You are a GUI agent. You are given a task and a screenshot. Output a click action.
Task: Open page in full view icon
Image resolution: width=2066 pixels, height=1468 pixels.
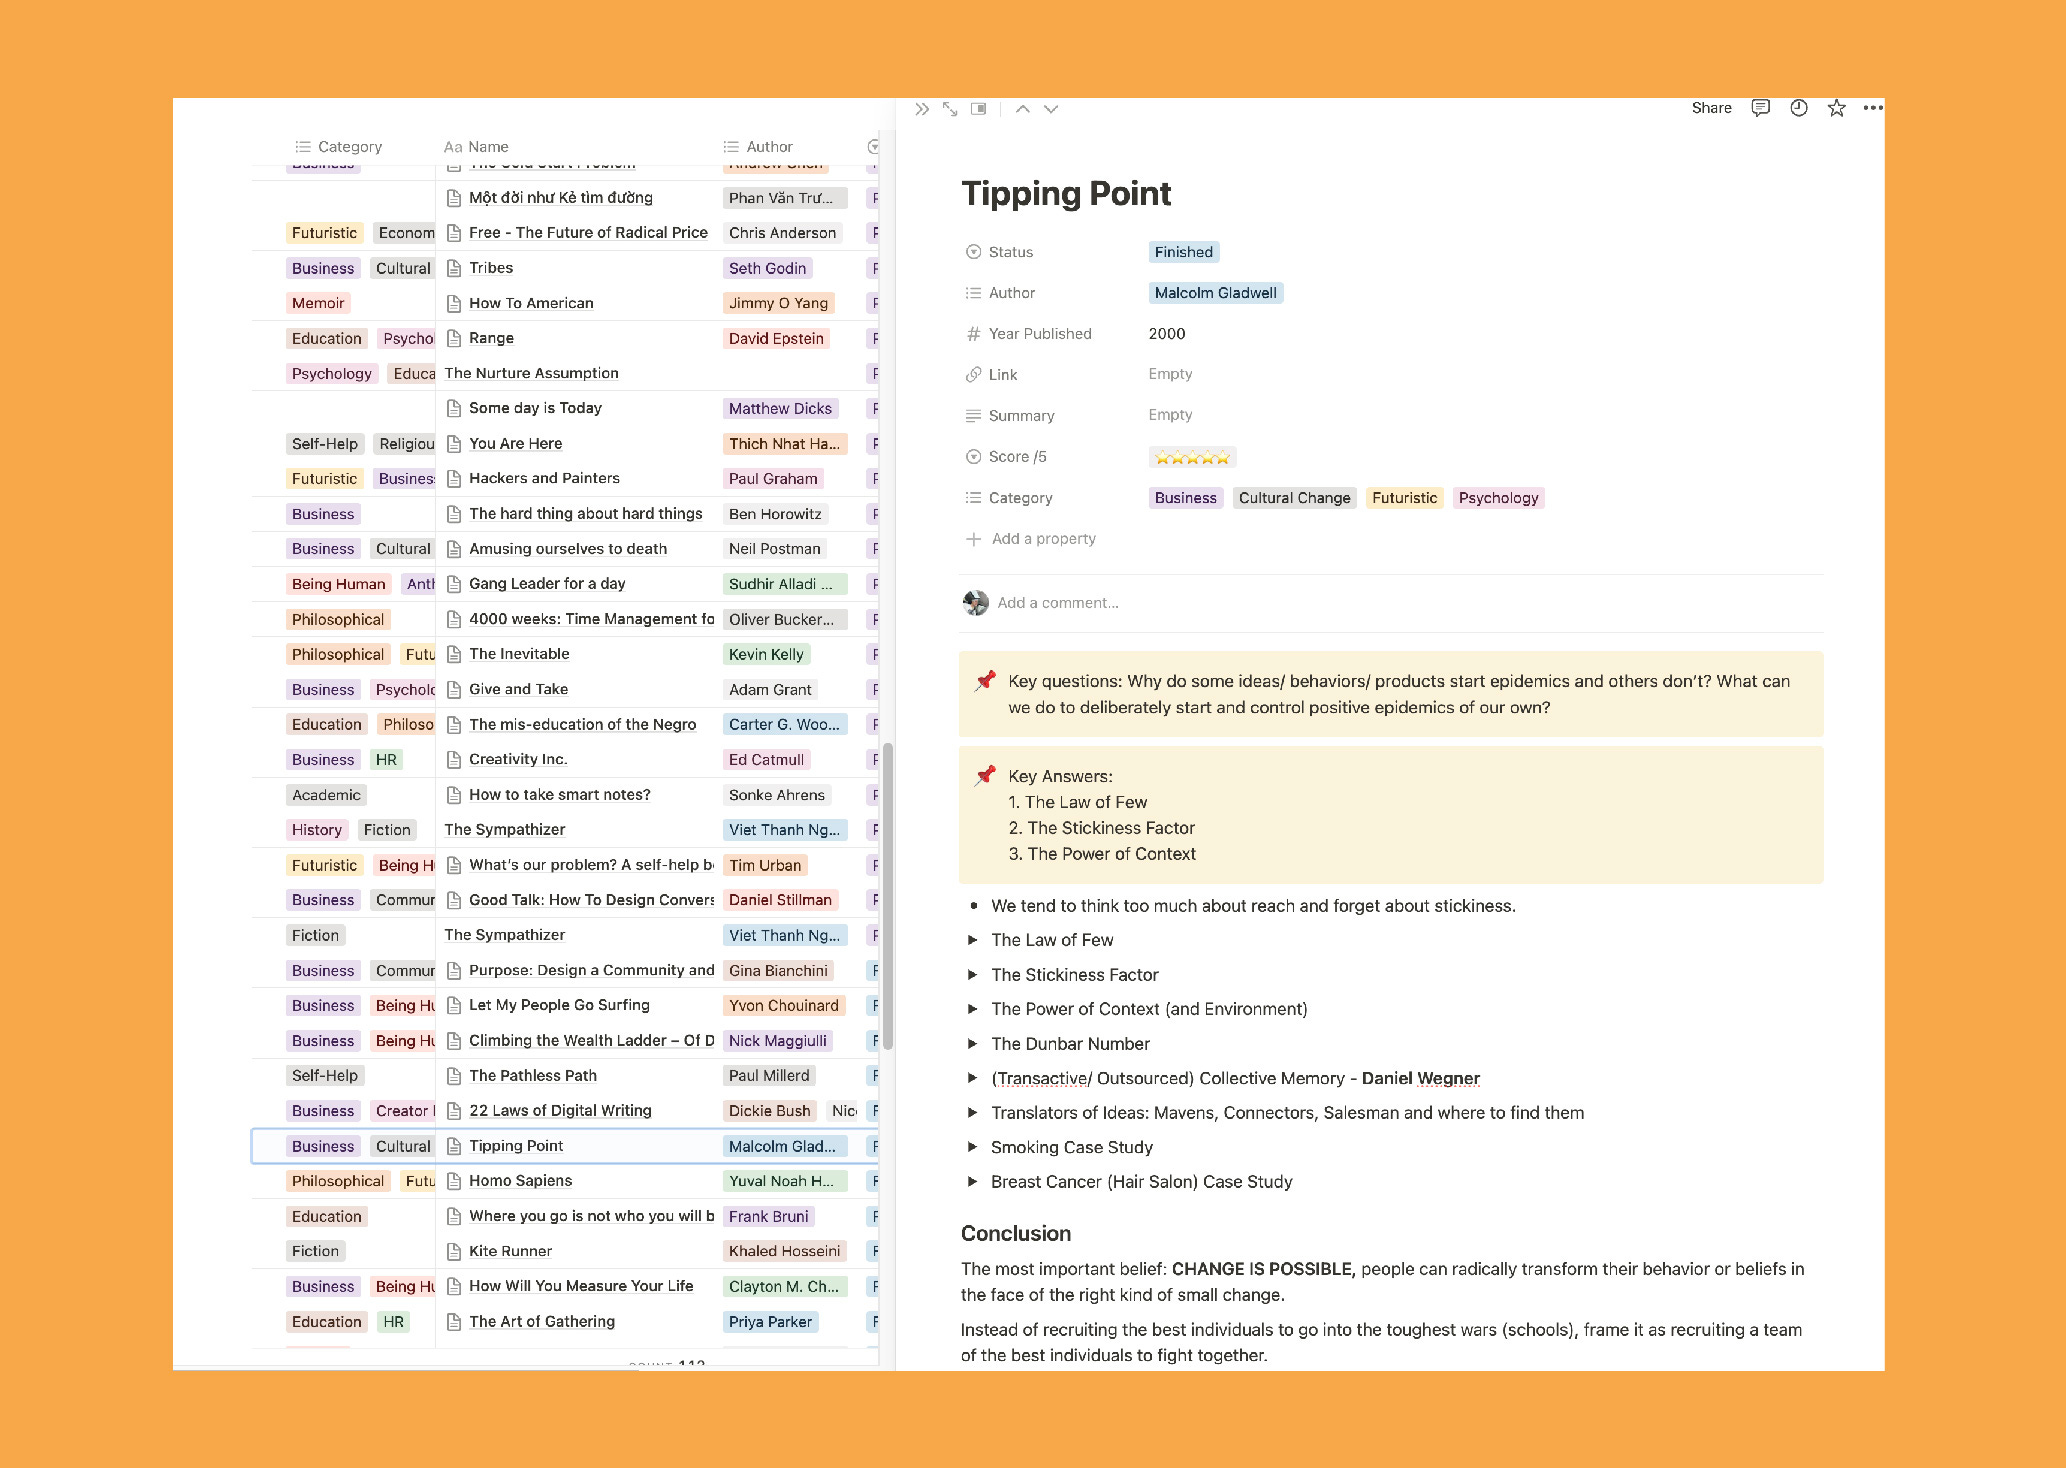coord(950,109)
